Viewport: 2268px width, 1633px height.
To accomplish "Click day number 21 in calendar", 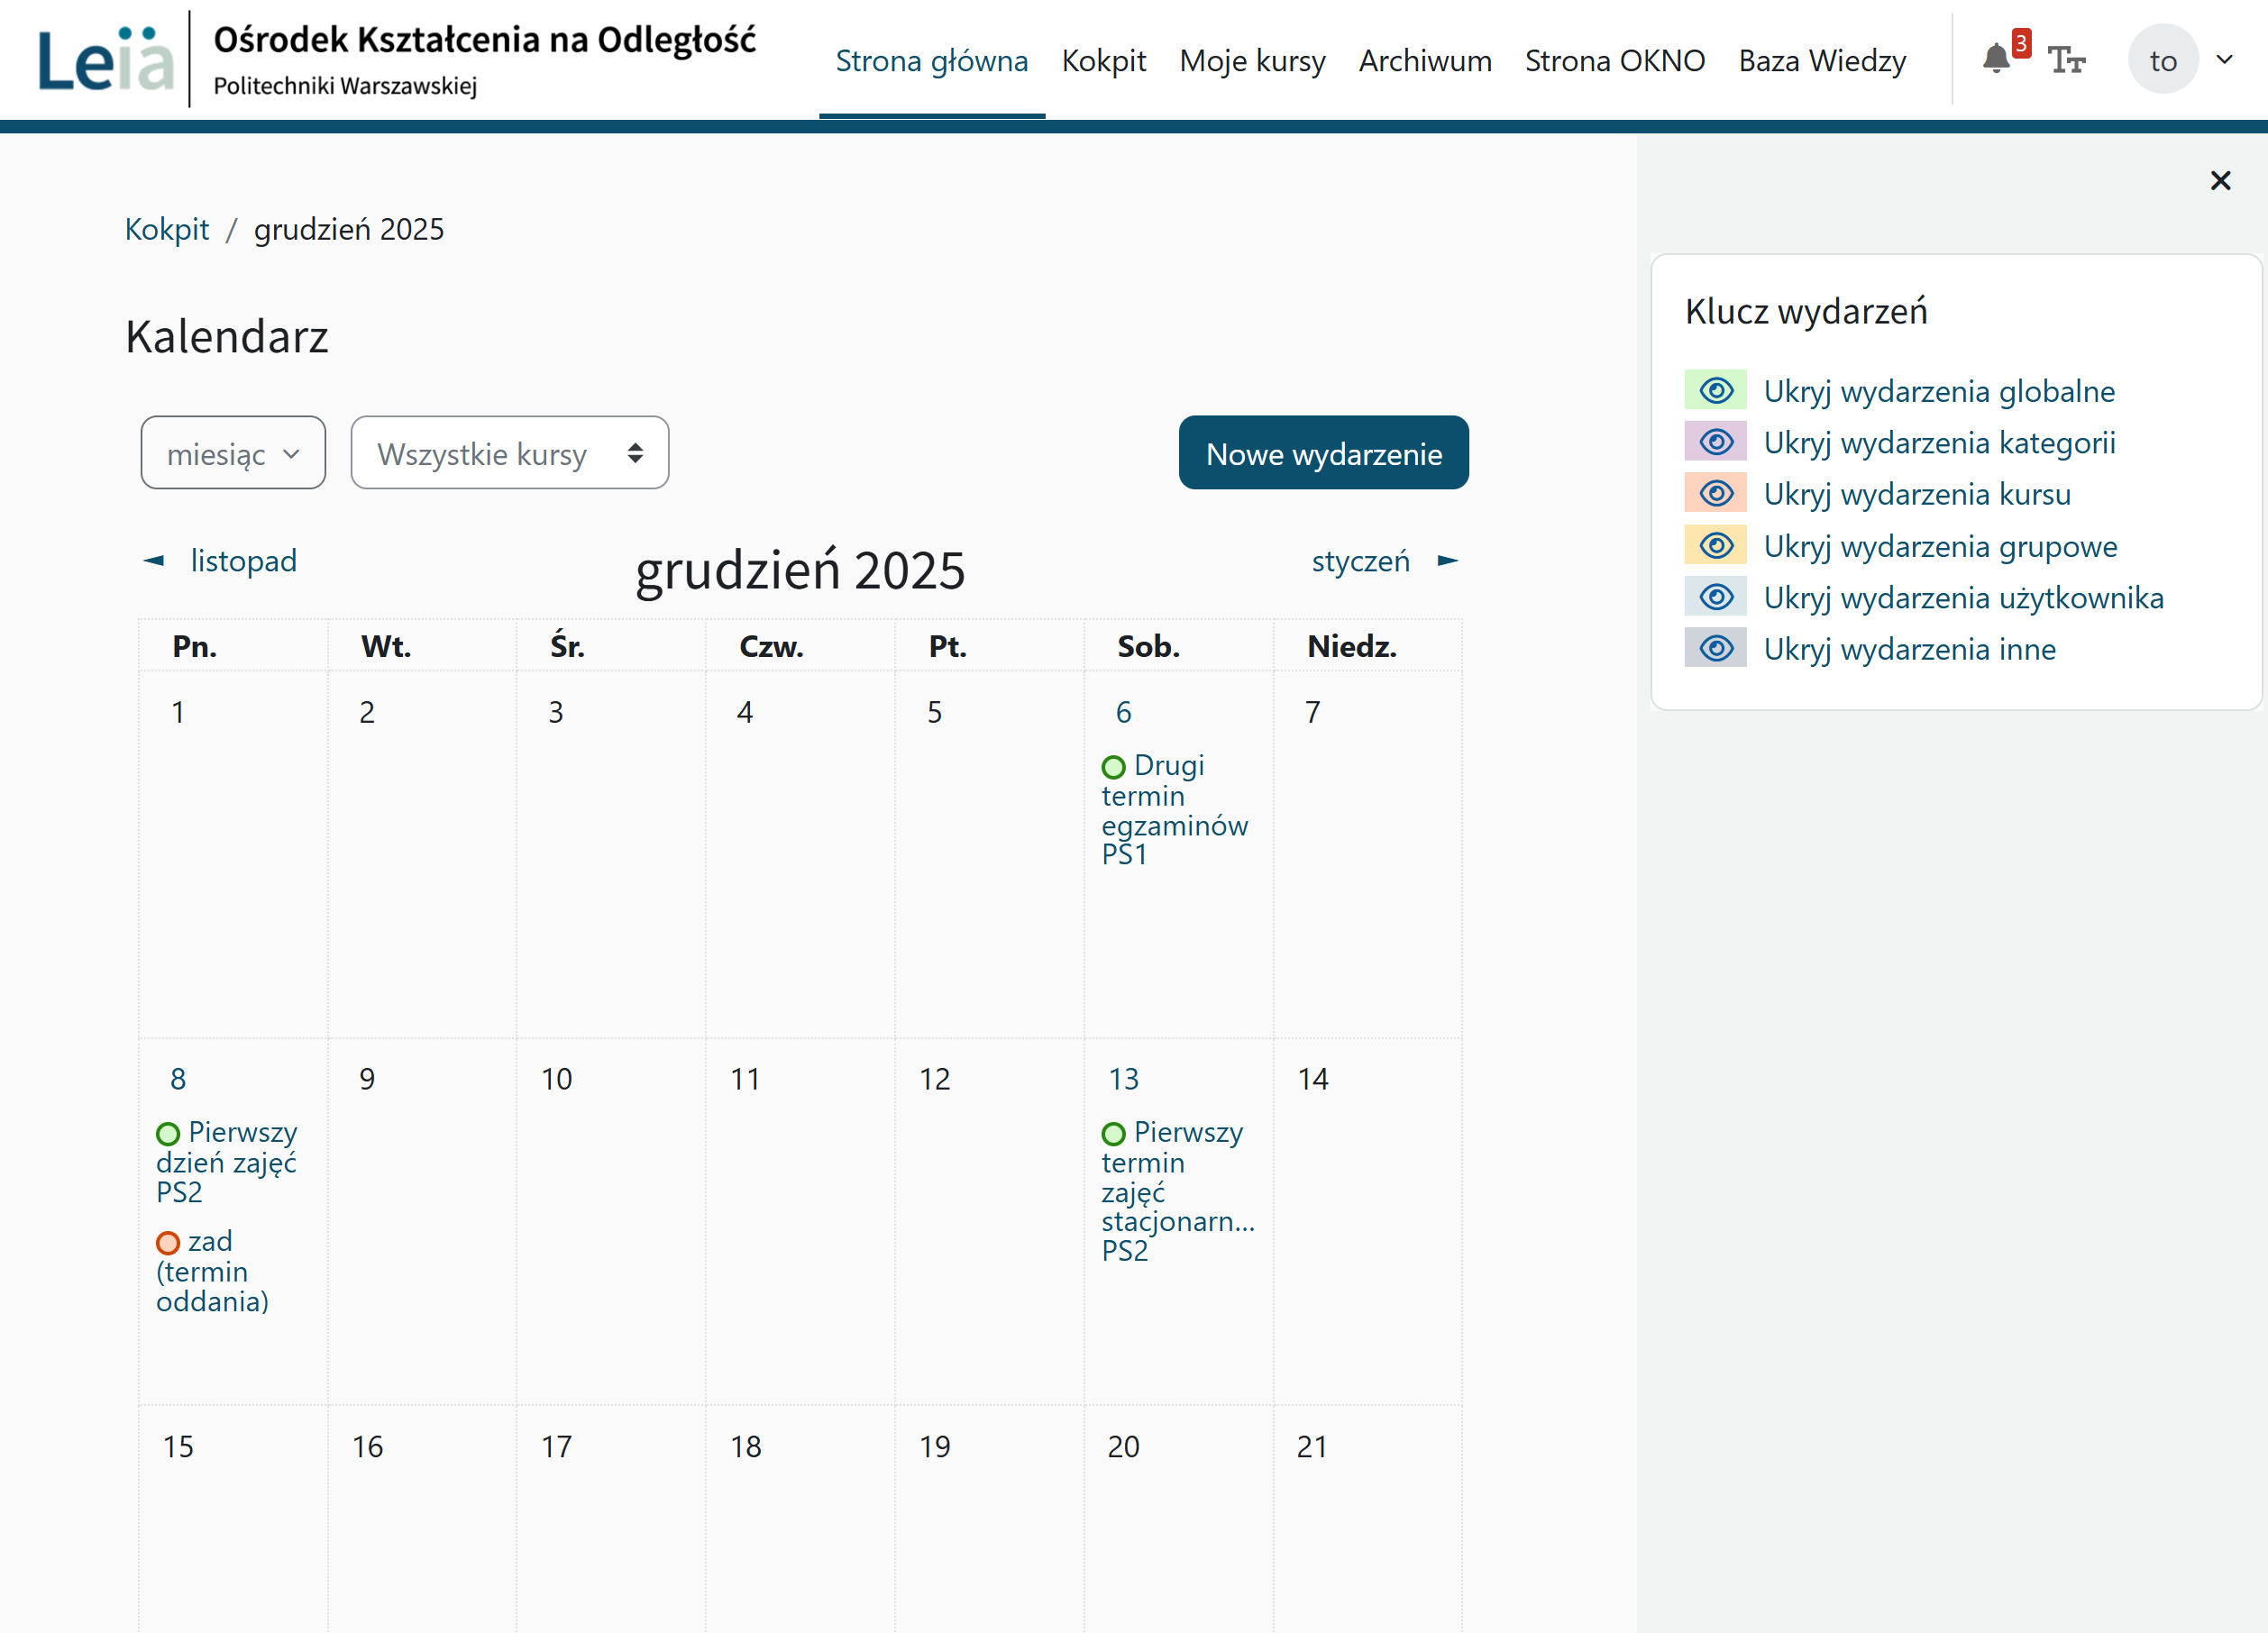I will 1312,1446.
